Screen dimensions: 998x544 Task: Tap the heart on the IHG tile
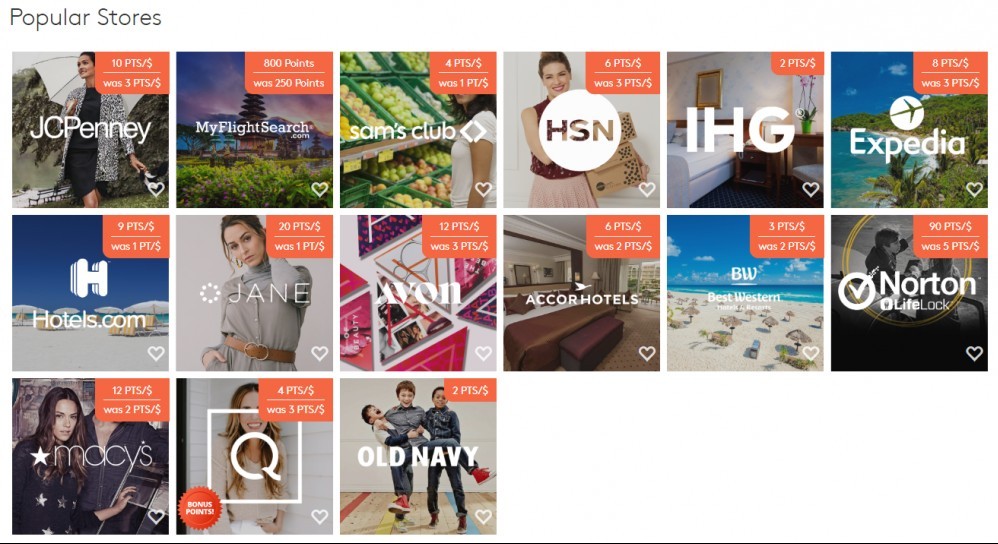pos(810,189)
